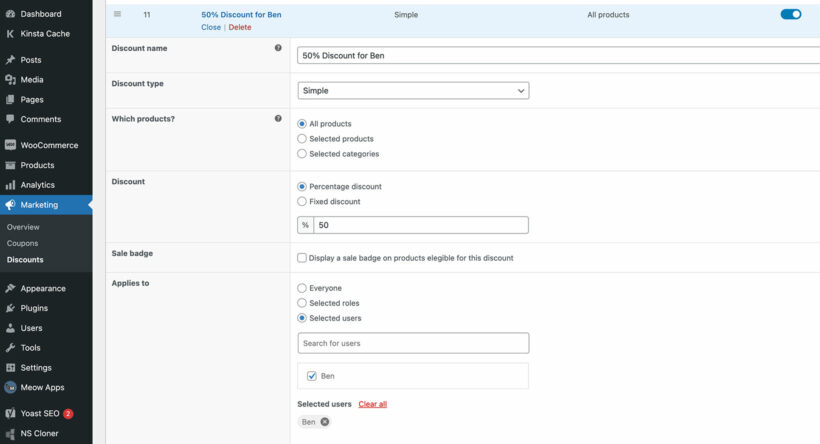Screen dimensions: 820x444
Task: Click the Posts pin icon
Action: point(10,60)
